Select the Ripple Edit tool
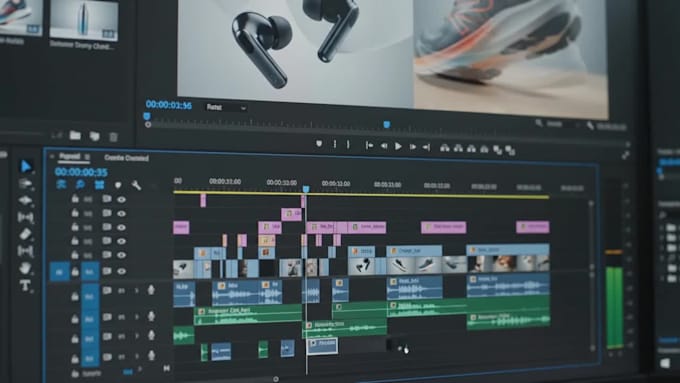 (x=25, y=200)
